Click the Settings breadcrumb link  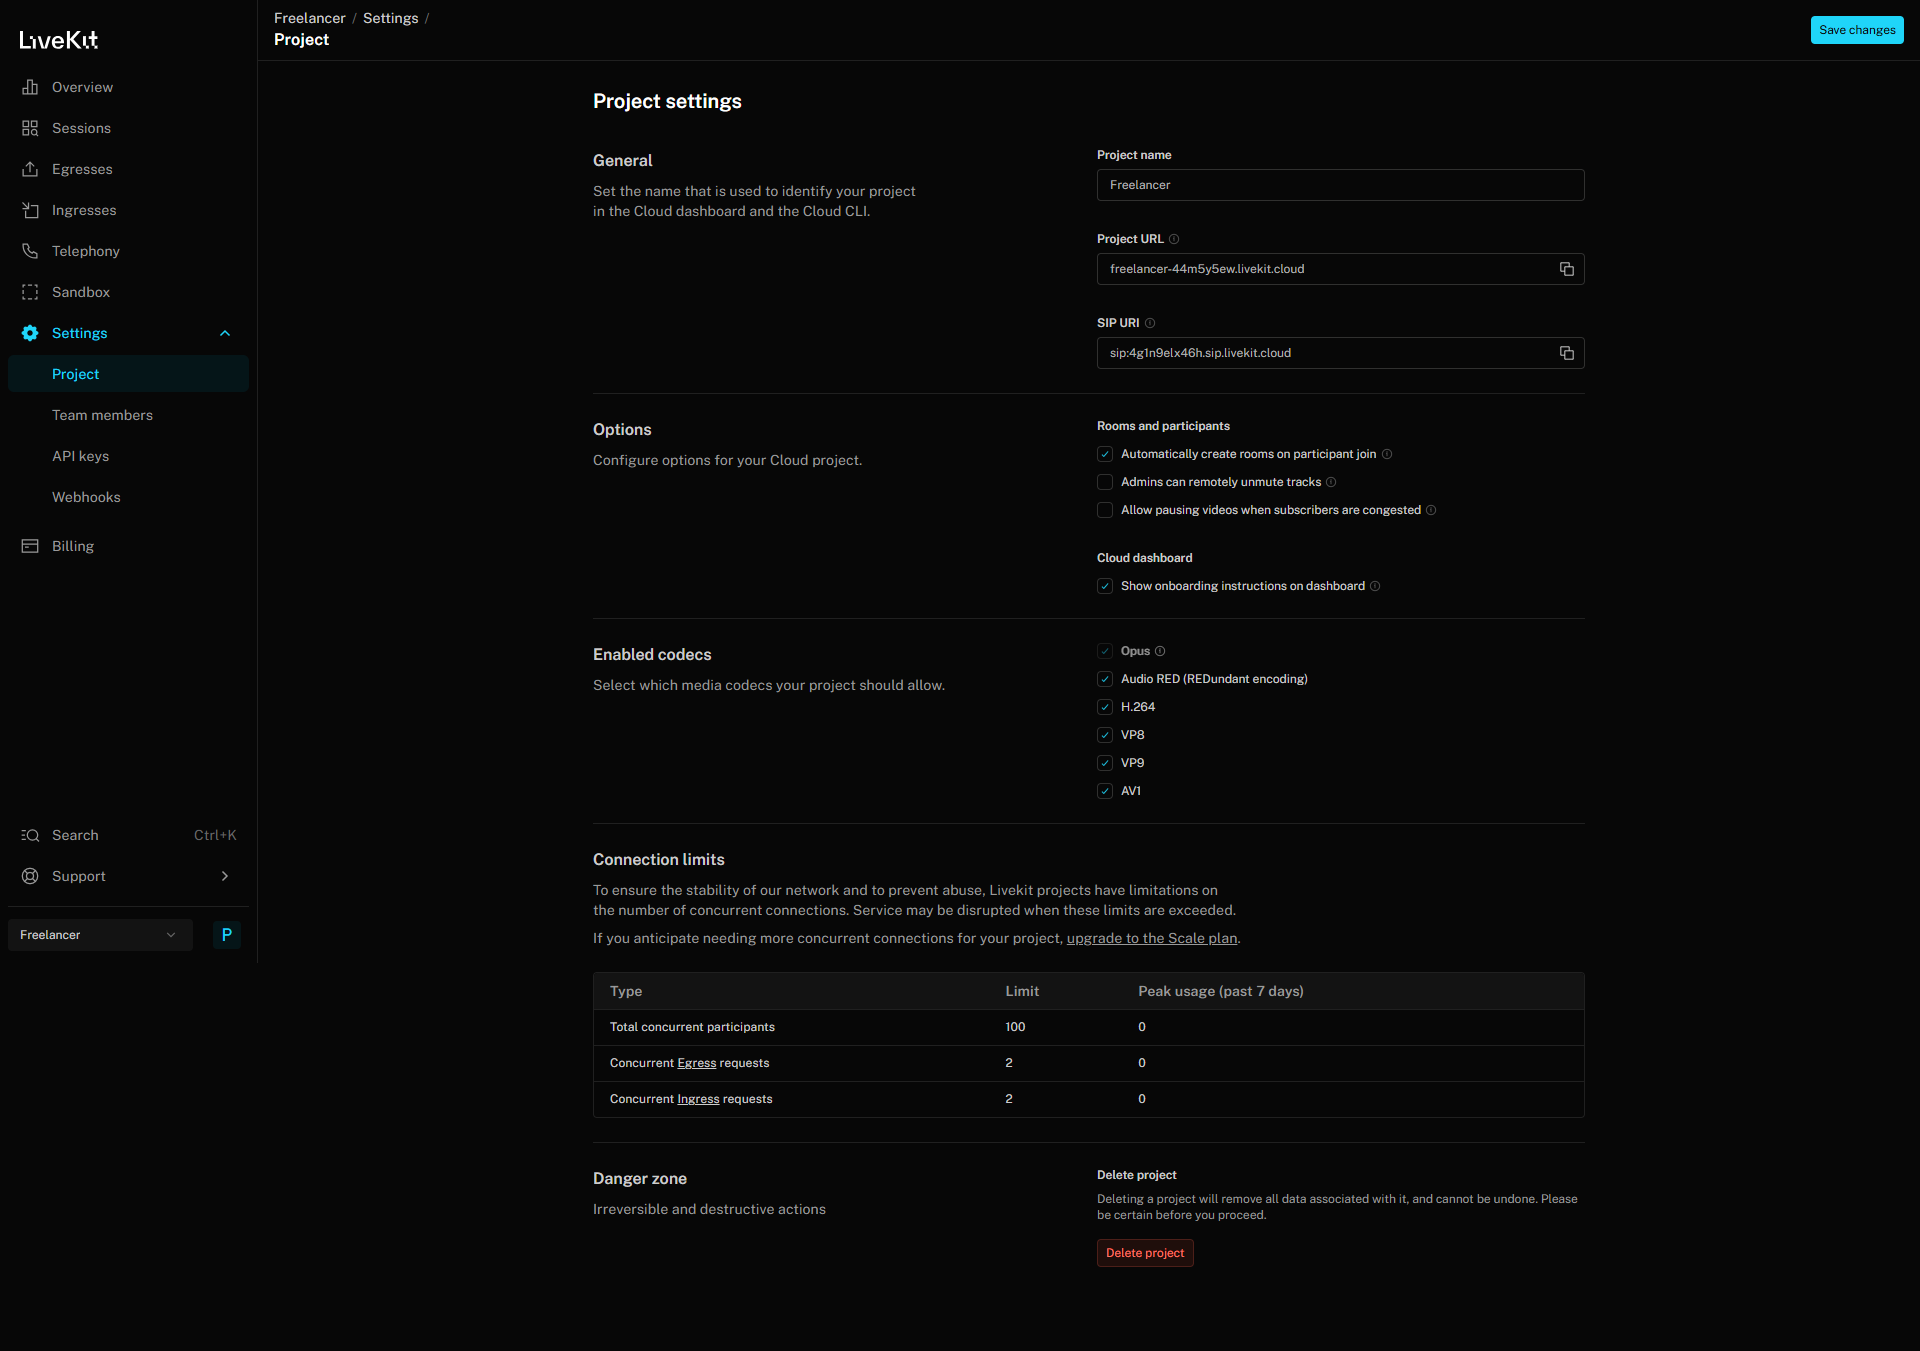click(x=391, y=18)
